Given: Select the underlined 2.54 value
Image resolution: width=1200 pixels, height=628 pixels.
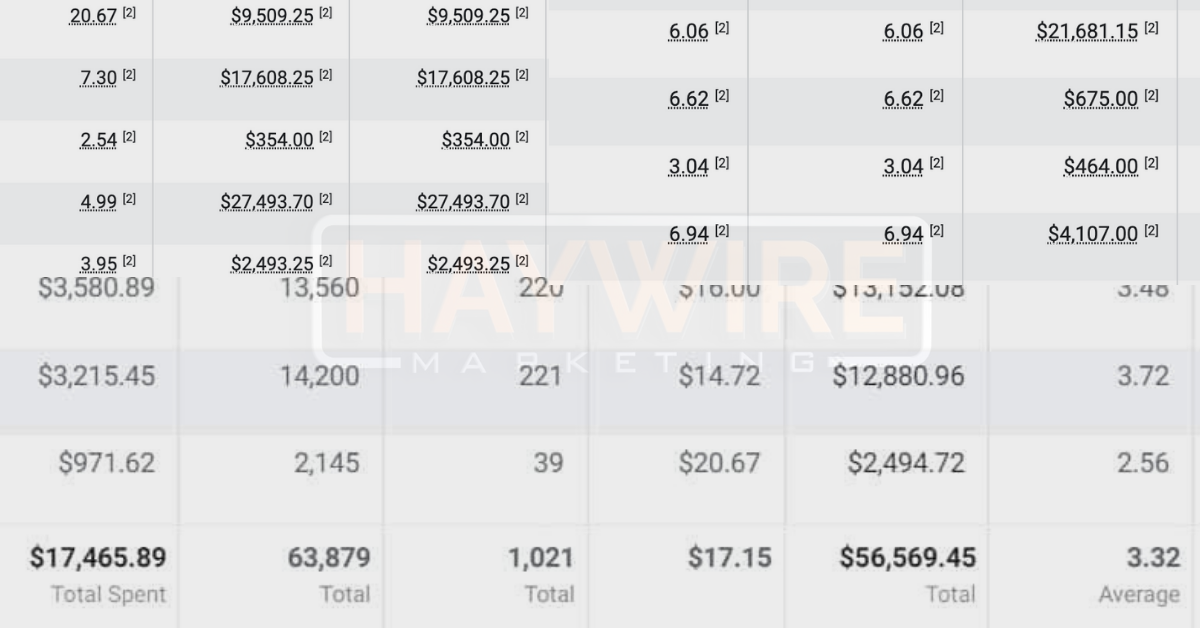Looking at the screenshot, I should [x=100, y=138].
